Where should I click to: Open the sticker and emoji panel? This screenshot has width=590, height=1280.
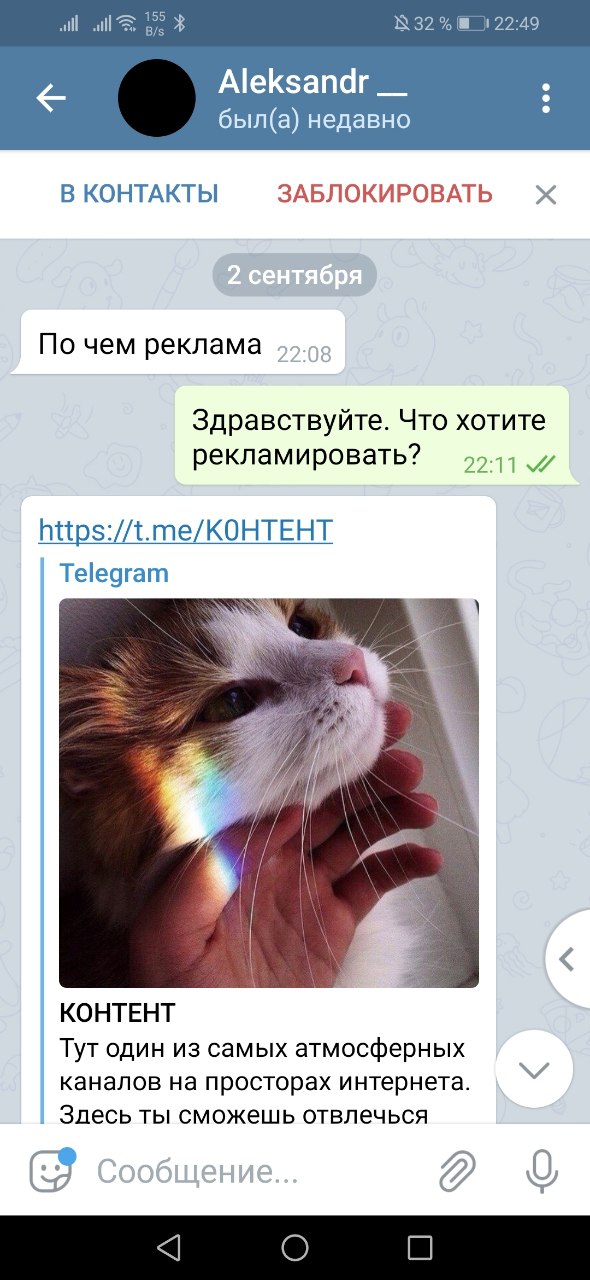[51, 1170]
